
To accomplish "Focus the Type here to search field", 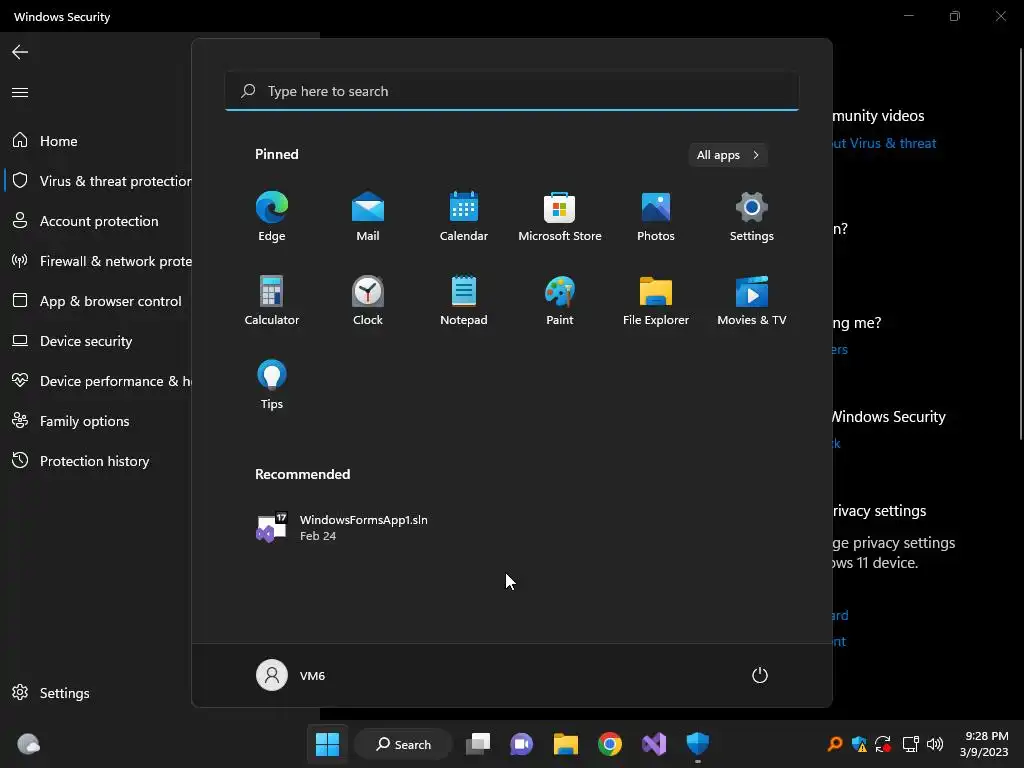I will tap(512, 91).
